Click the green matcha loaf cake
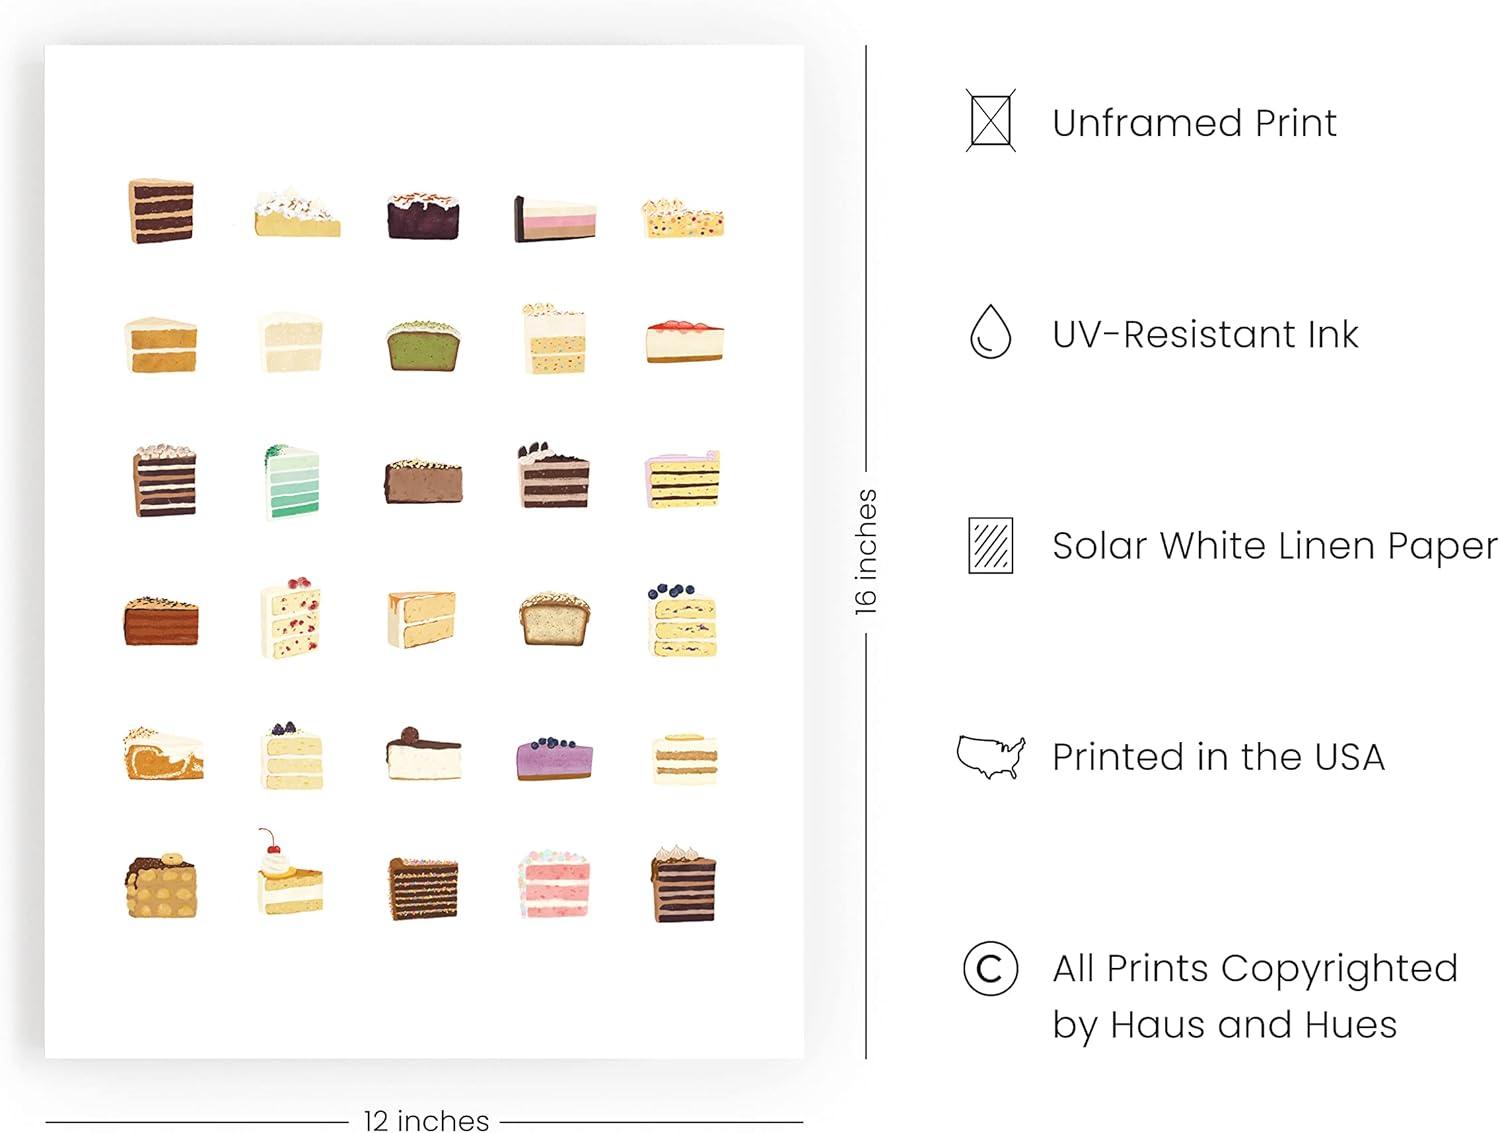The width and height of the screenshot is (1500, 1133). tap(423, 345)
